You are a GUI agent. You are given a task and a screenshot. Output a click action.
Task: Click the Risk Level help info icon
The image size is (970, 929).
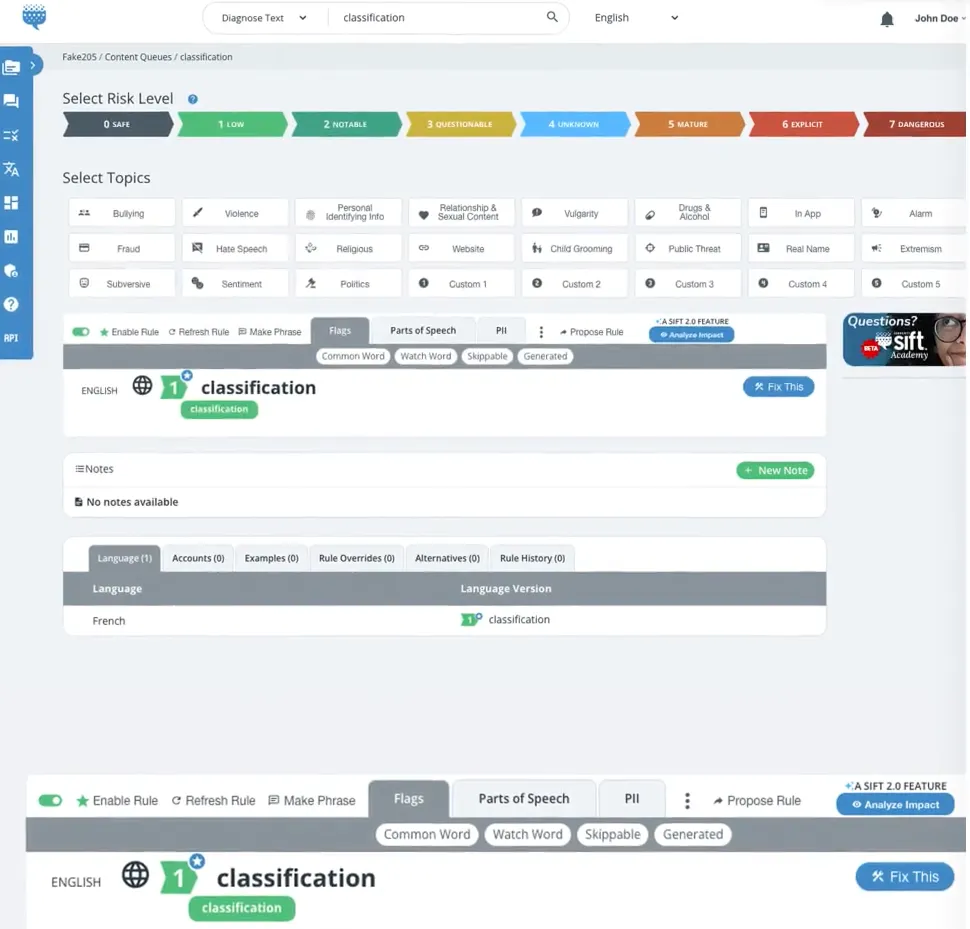(193, 99)
